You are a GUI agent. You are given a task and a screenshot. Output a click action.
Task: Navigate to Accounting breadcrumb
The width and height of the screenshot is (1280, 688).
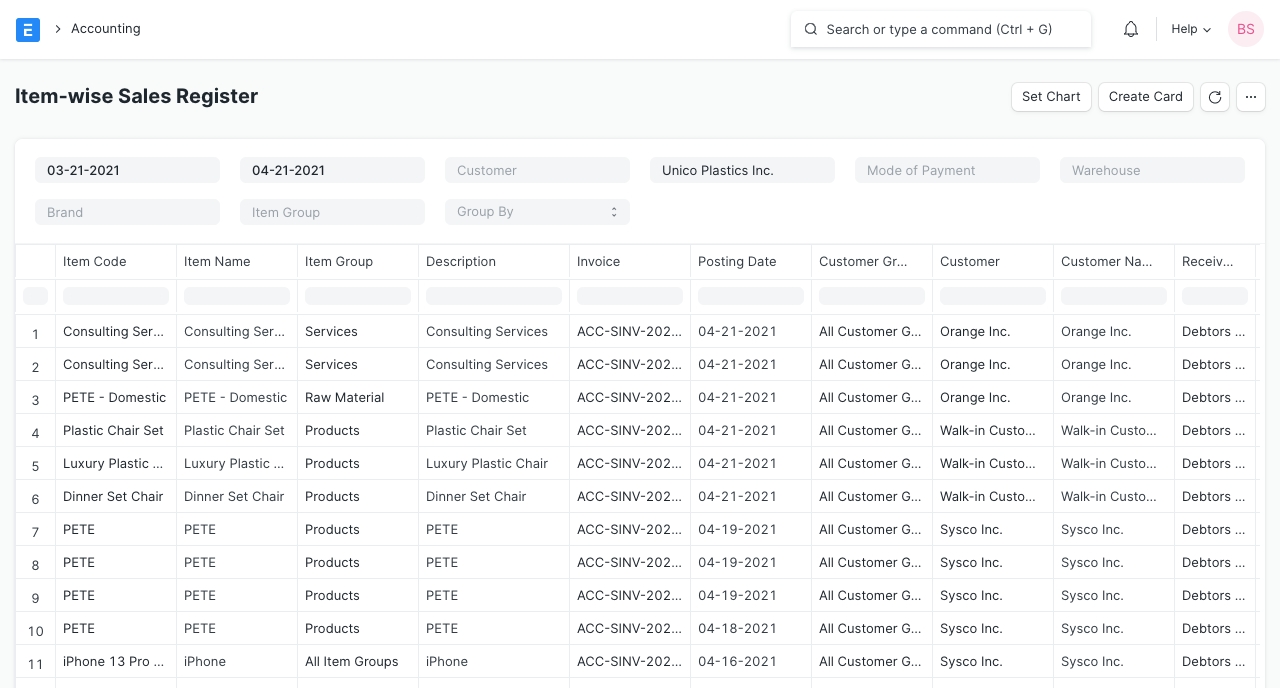point(105,29)
